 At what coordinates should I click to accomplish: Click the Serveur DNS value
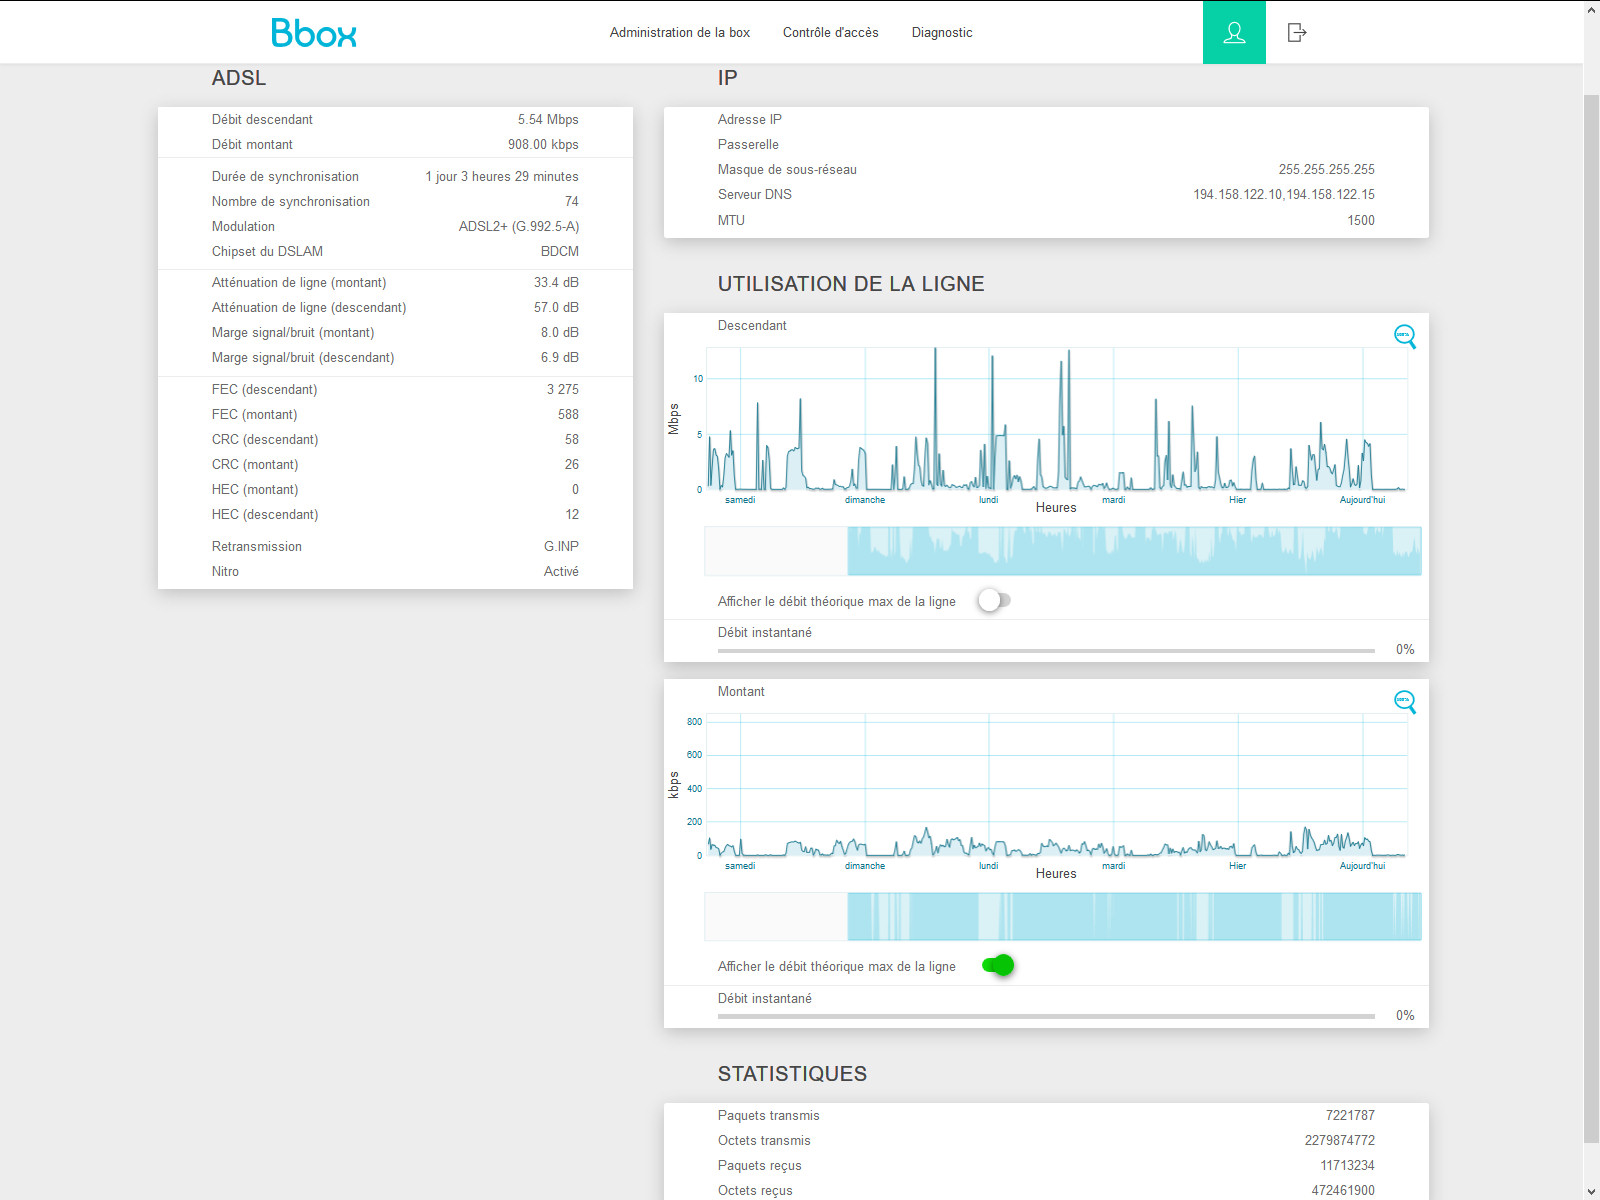[x=1283, y=194]
